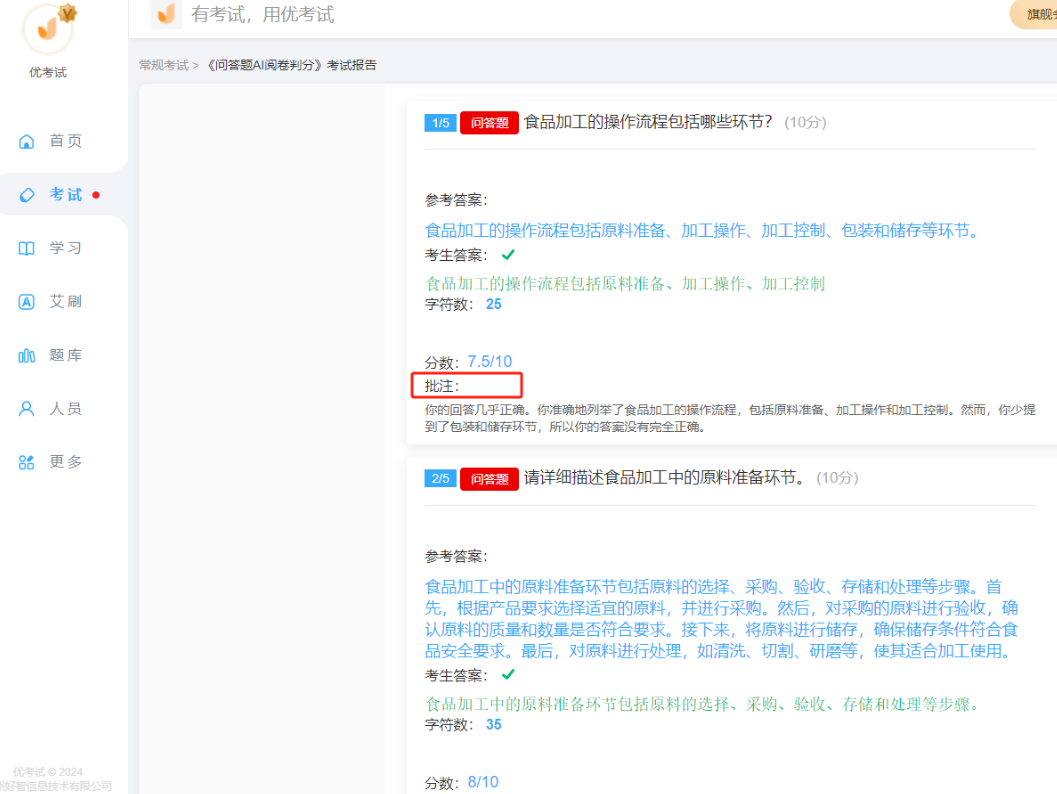
Task: Select the 艾刷 sidebar icon
Action: (x=26, y=301)
